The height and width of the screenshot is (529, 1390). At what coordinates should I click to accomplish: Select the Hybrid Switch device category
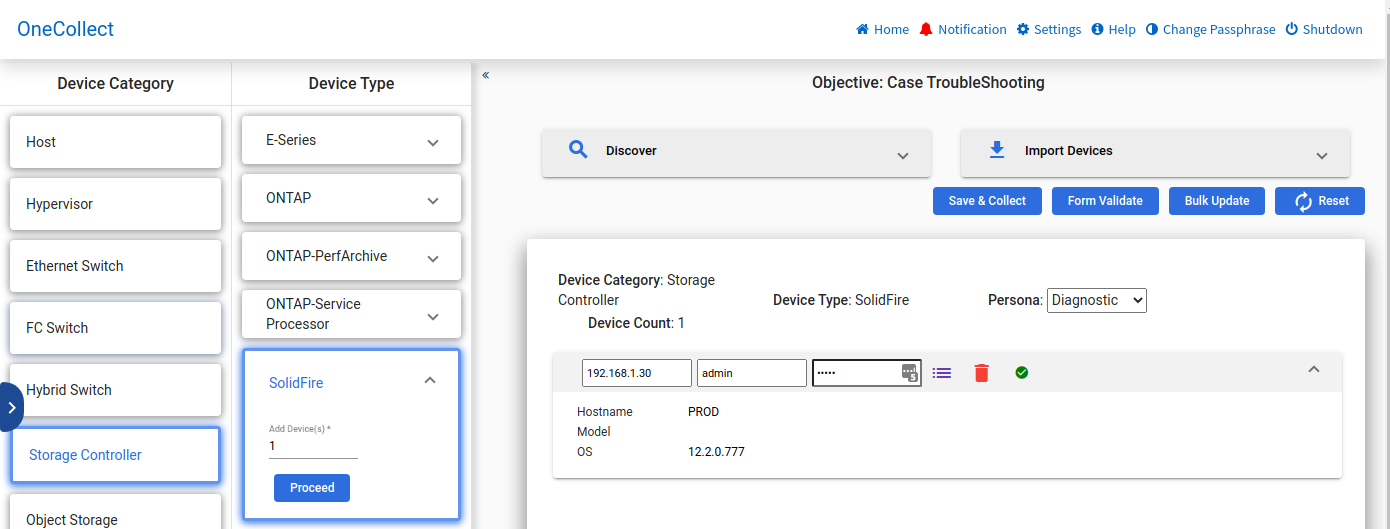click(115, 390)
